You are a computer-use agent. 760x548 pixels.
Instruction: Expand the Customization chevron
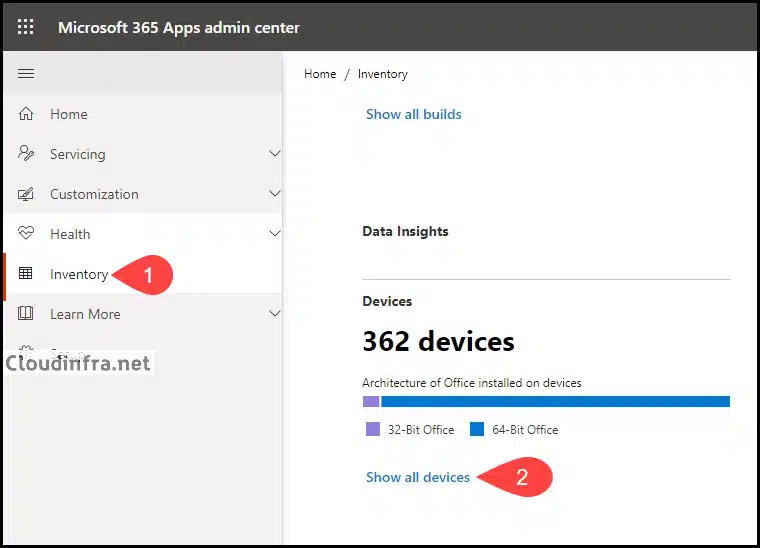[275, 194]
